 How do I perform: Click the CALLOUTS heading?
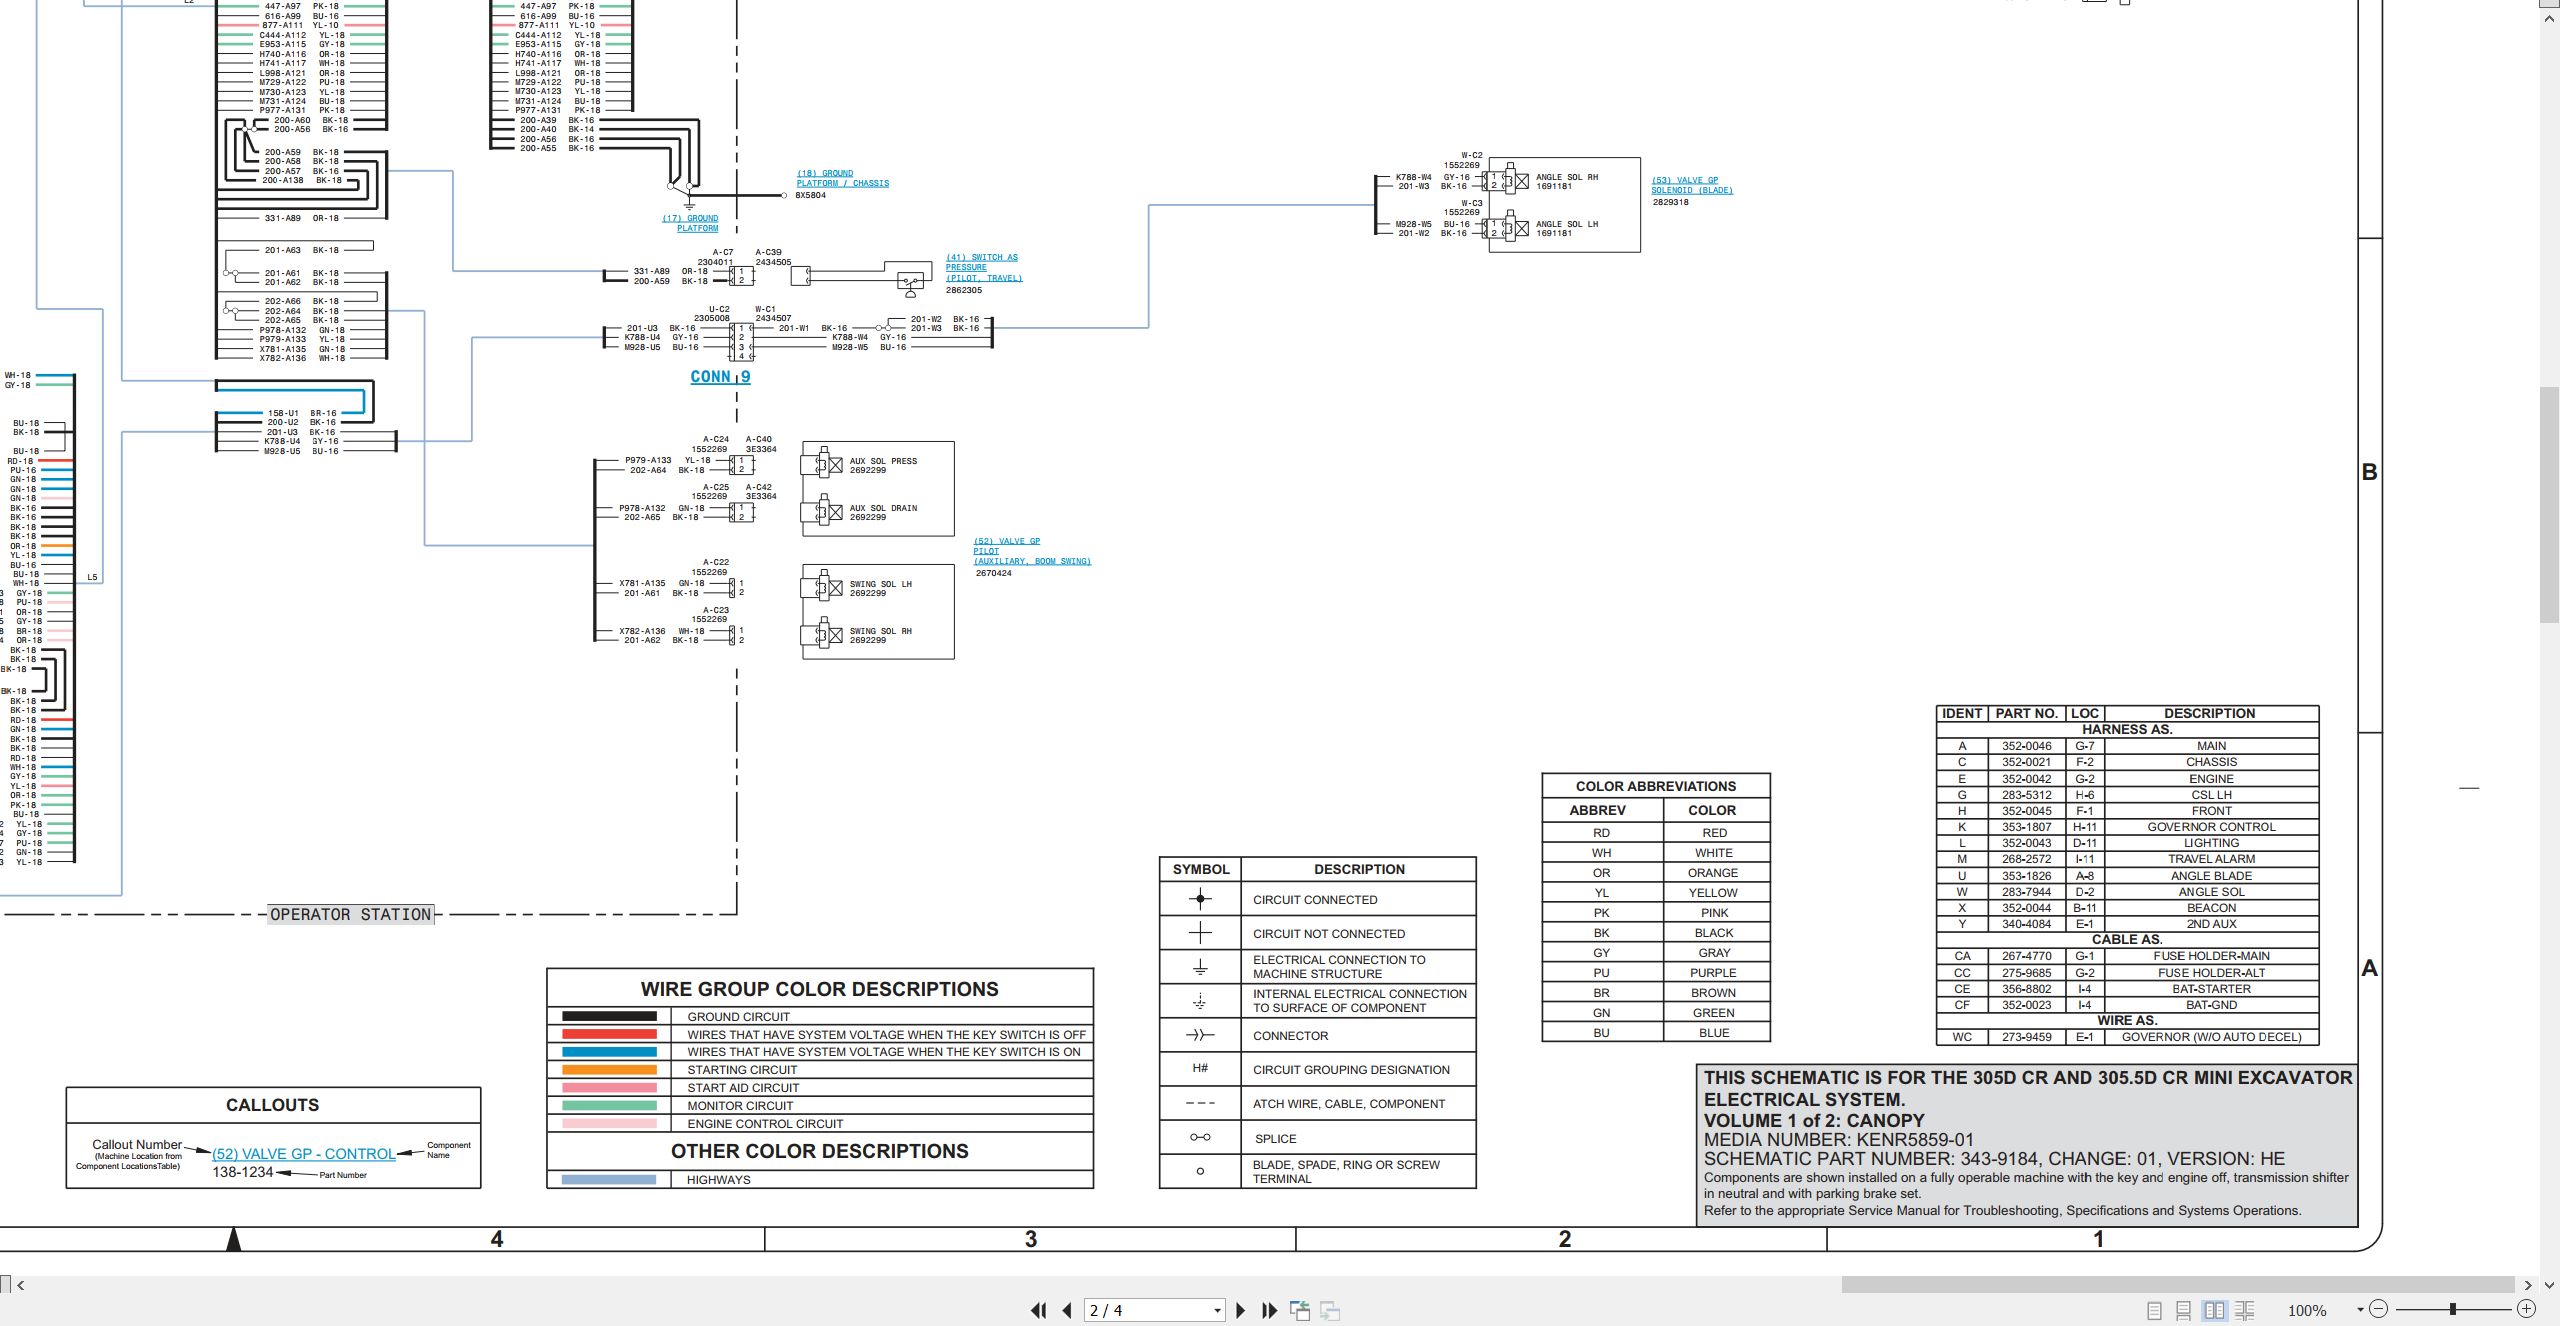273,1105
